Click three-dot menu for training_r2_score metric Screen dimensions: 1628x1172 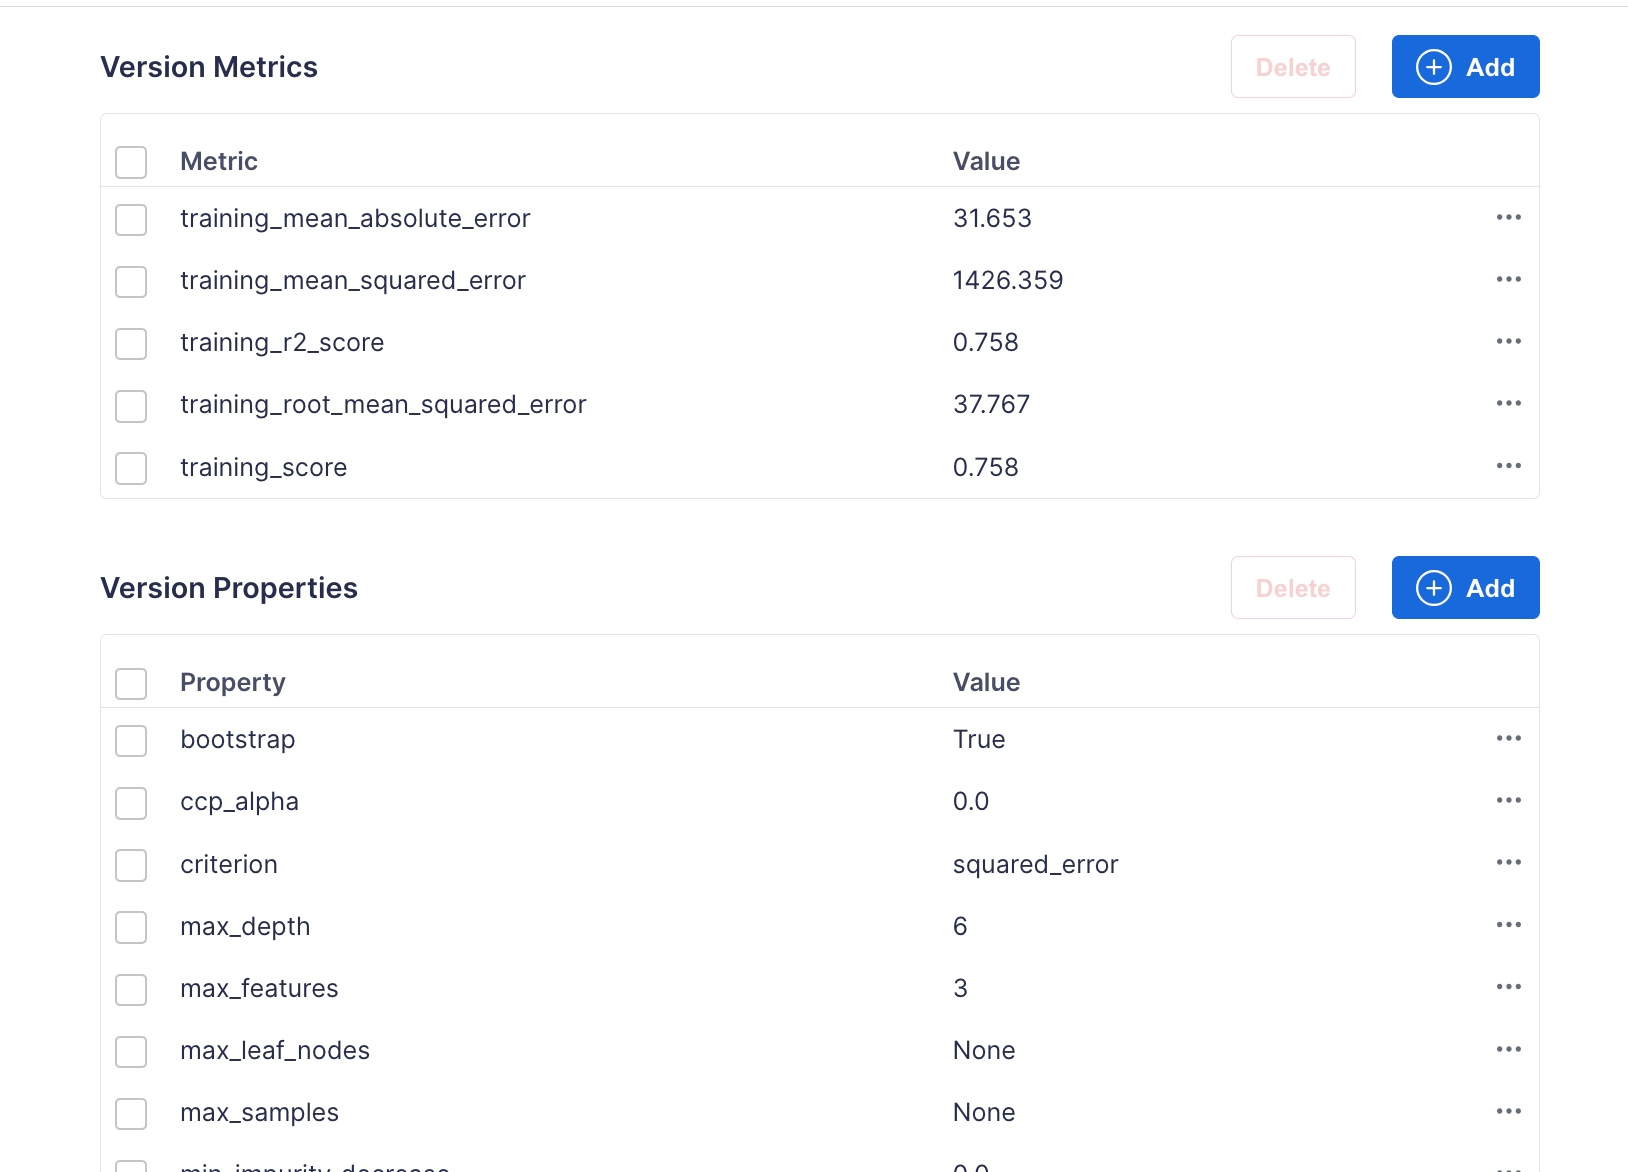pyautogui.click(x=1508, y=342)
